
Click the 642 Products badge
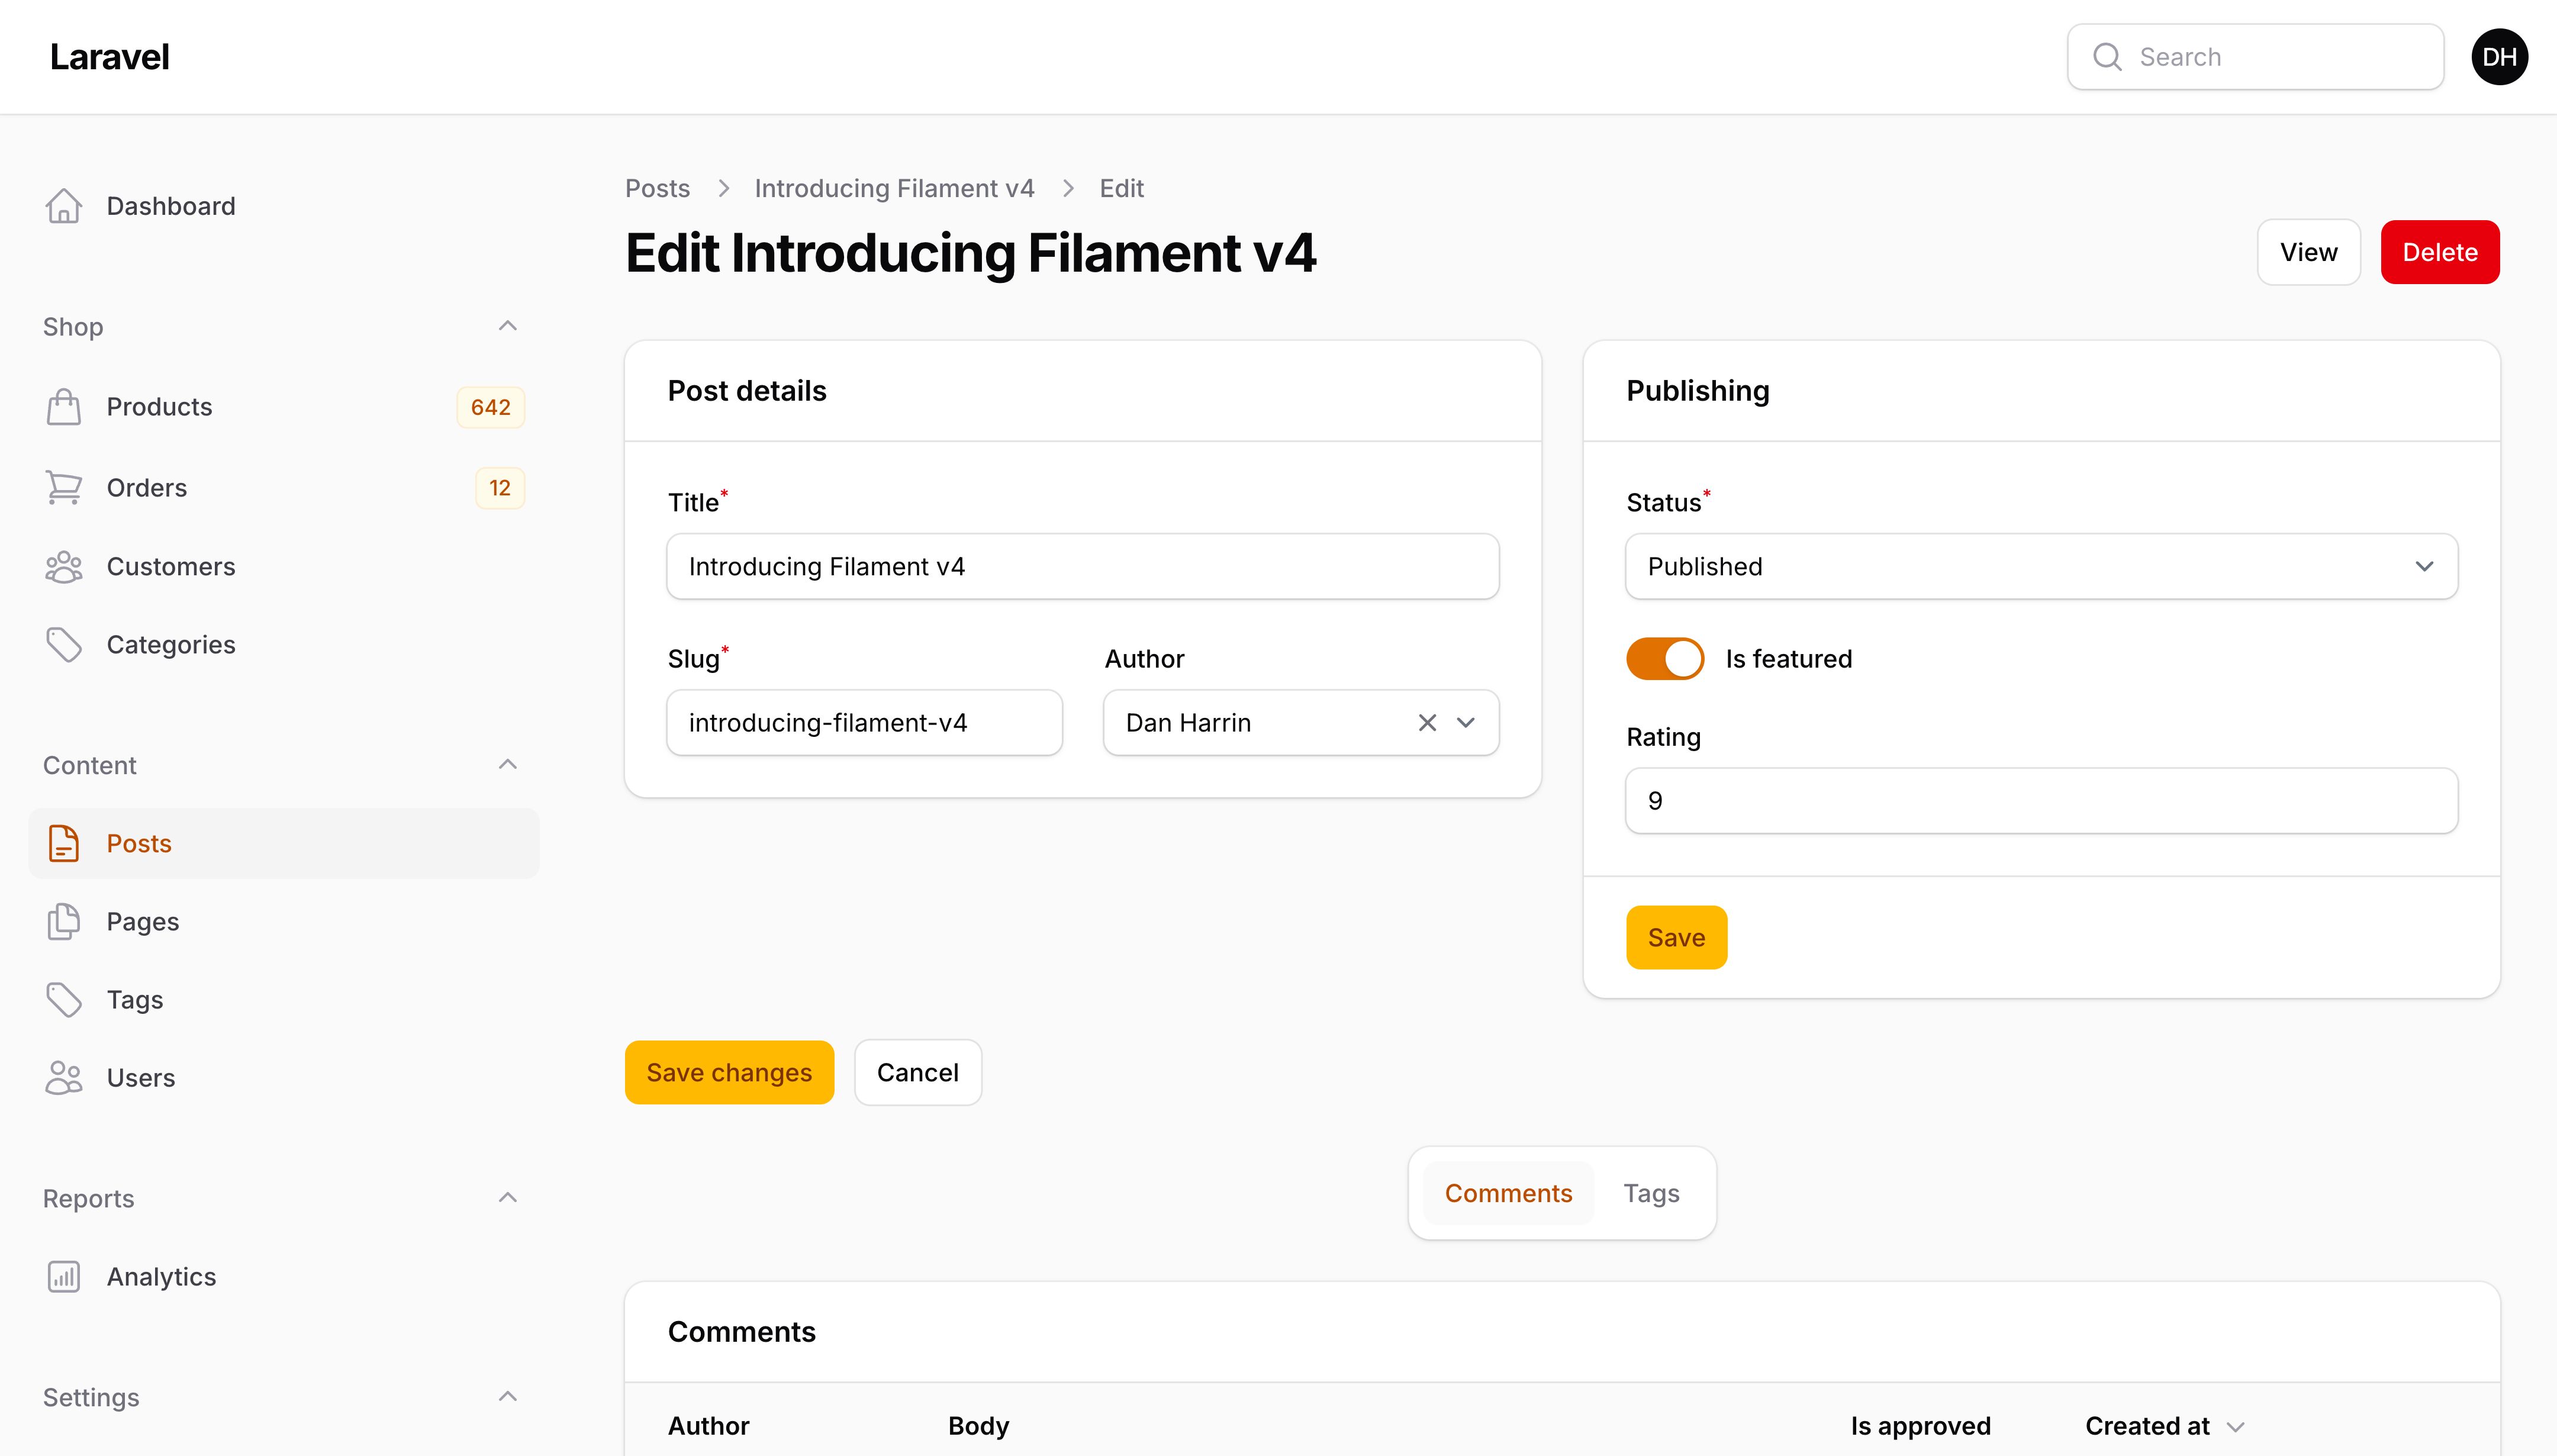click(490, 407)
